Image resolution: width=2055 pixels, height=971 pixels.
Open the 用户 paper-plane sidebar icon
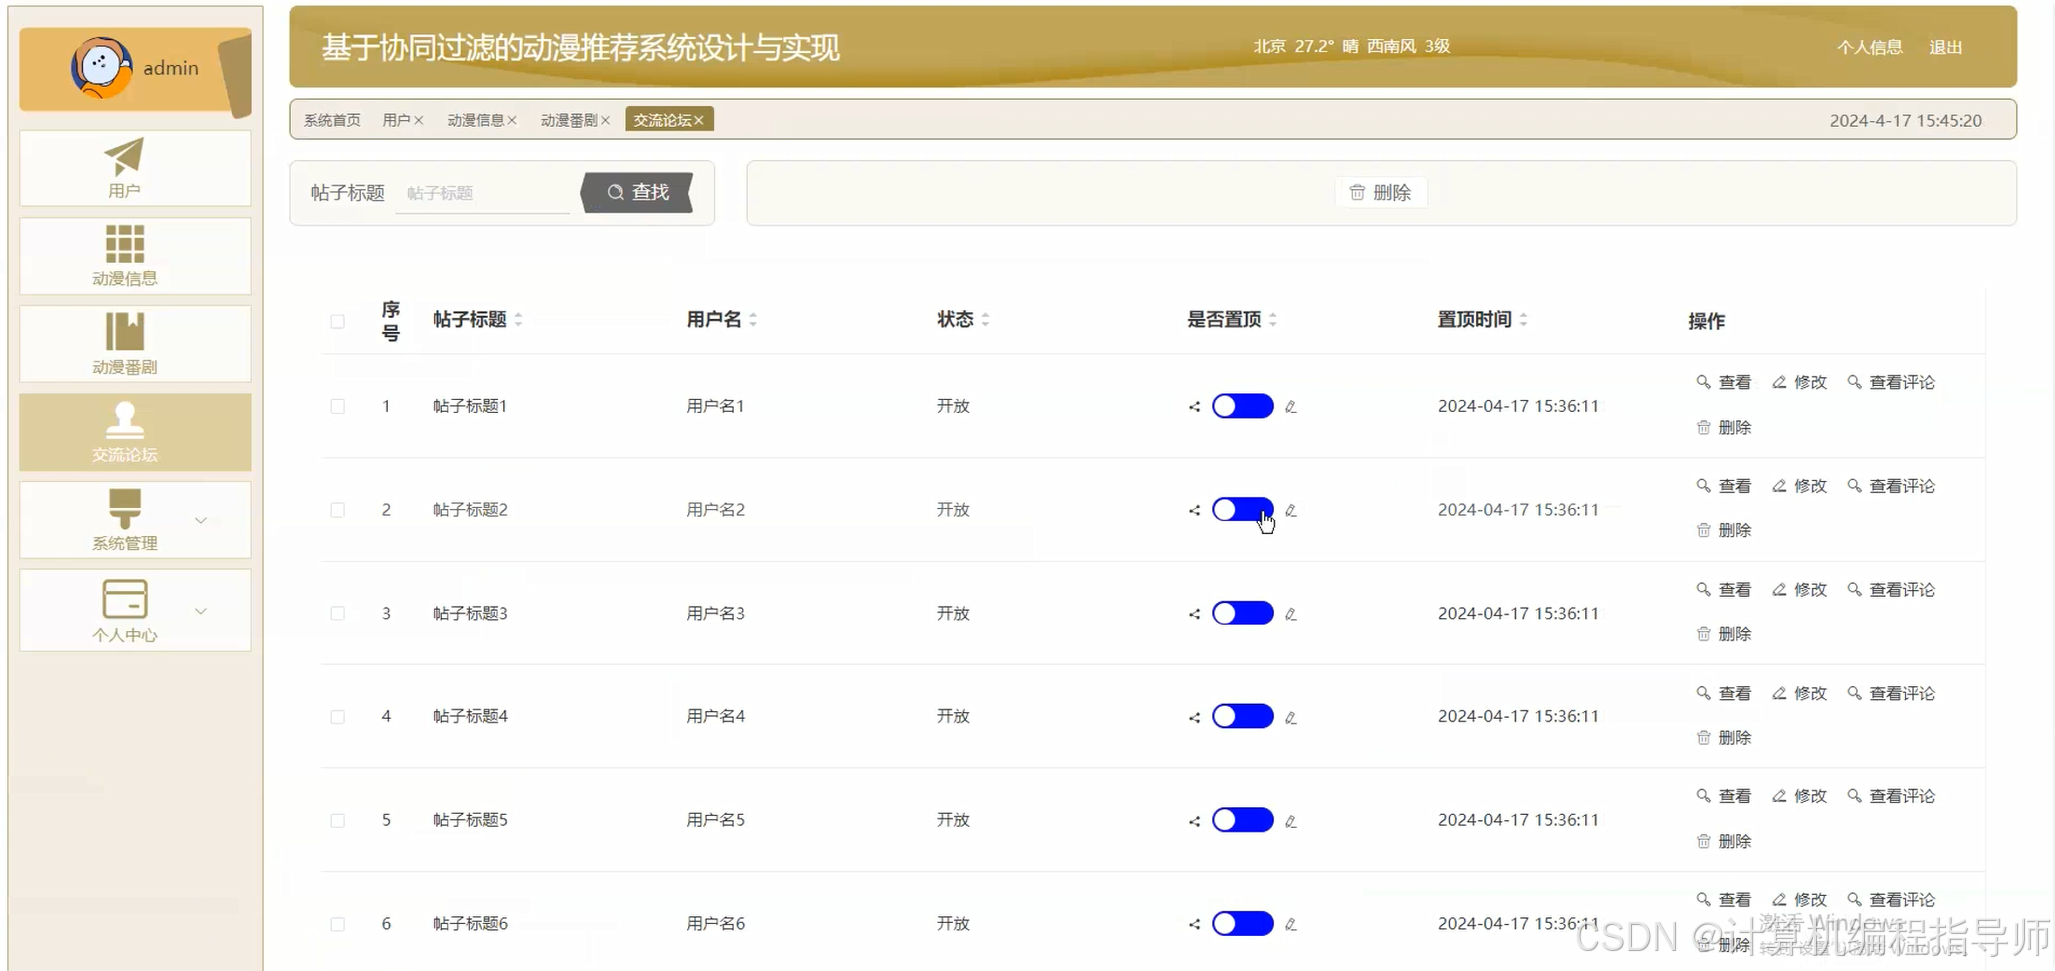pos(124,157)
